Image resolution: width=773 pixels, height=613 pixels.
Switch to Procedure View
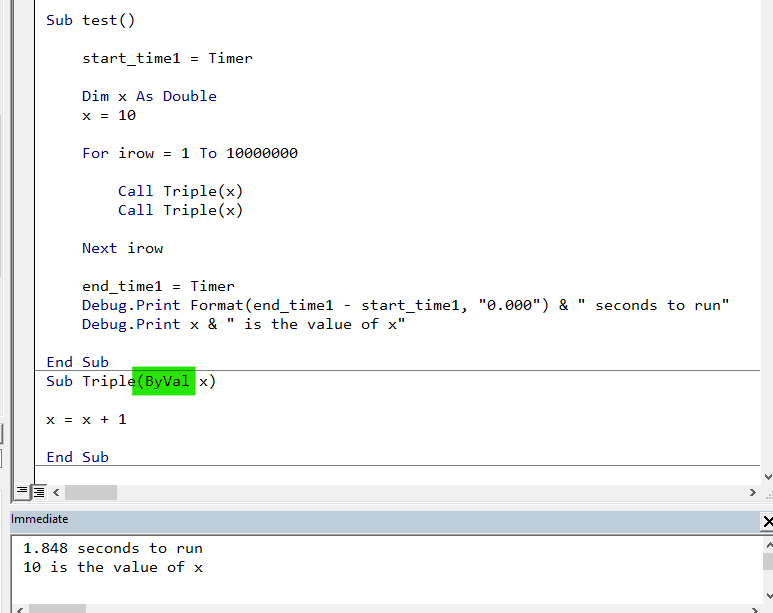pos(22,492)
